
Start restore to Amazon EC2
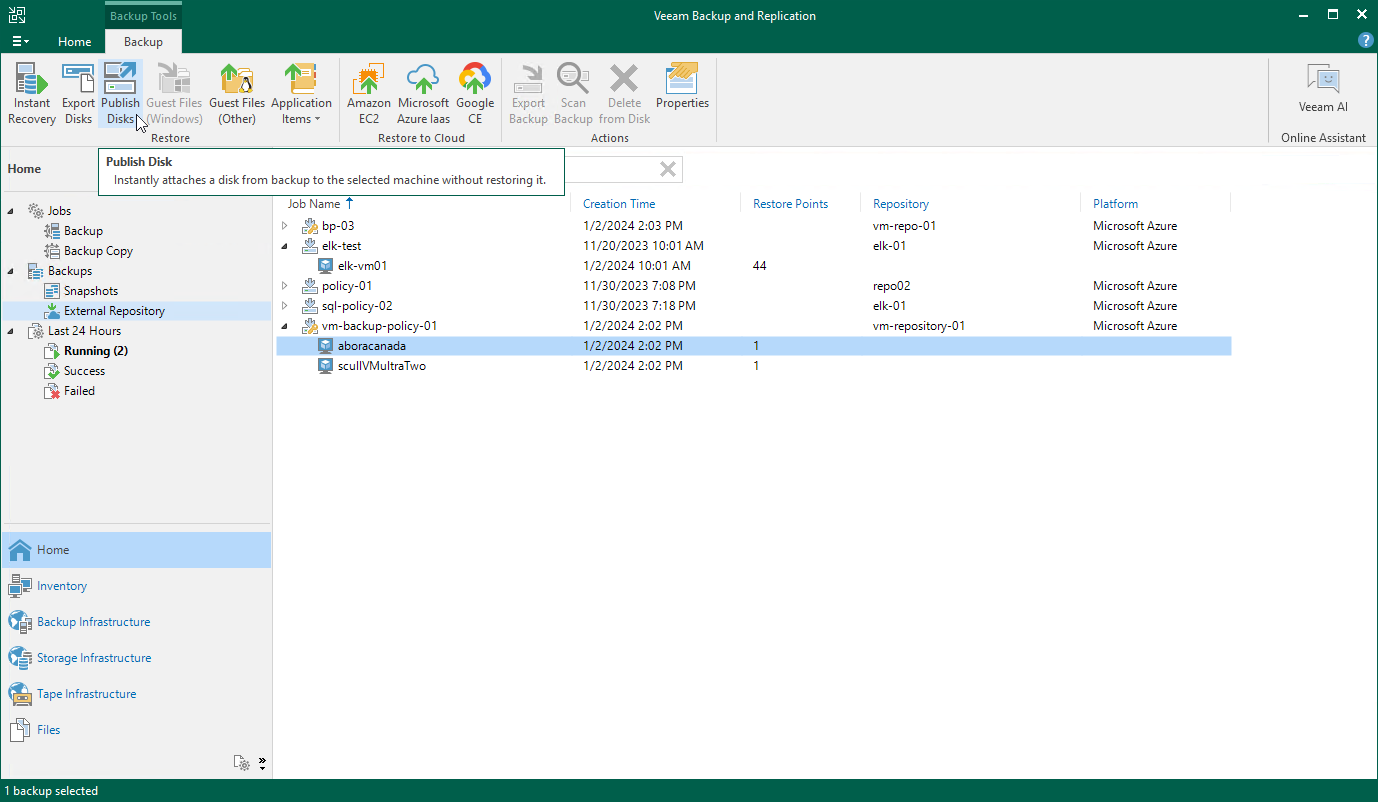(x=369, y=94)
